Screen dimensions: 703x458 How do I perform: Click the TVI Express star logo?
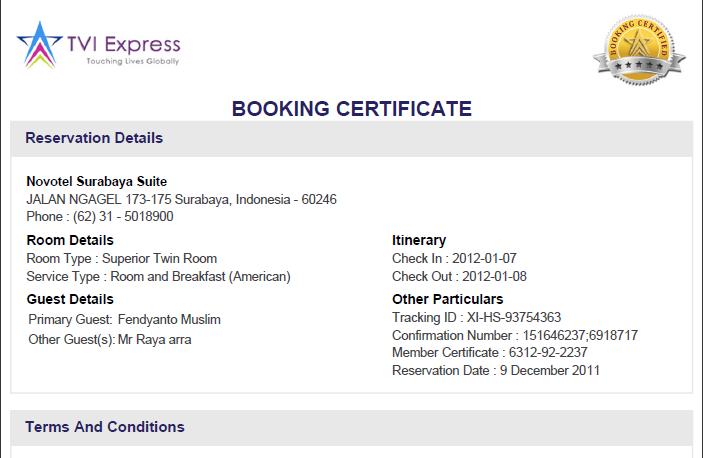point(39,48)
